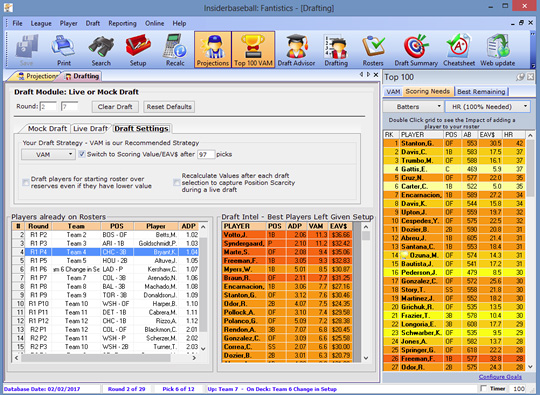Open the Configure Goals link
540x395 pixels.
tap(500, 377)
